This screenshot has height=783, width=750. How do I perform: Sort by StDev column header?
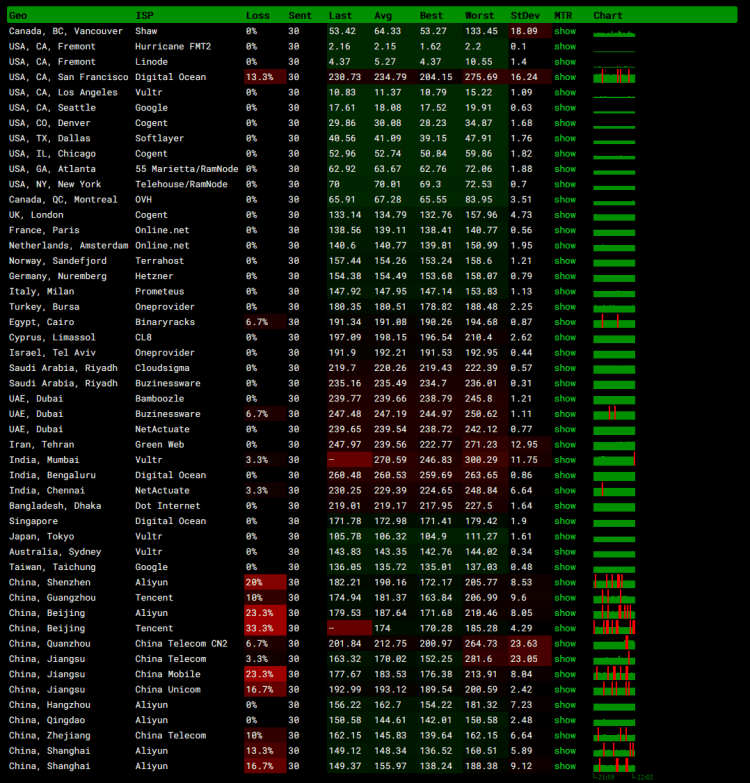(x=525, y=15)
